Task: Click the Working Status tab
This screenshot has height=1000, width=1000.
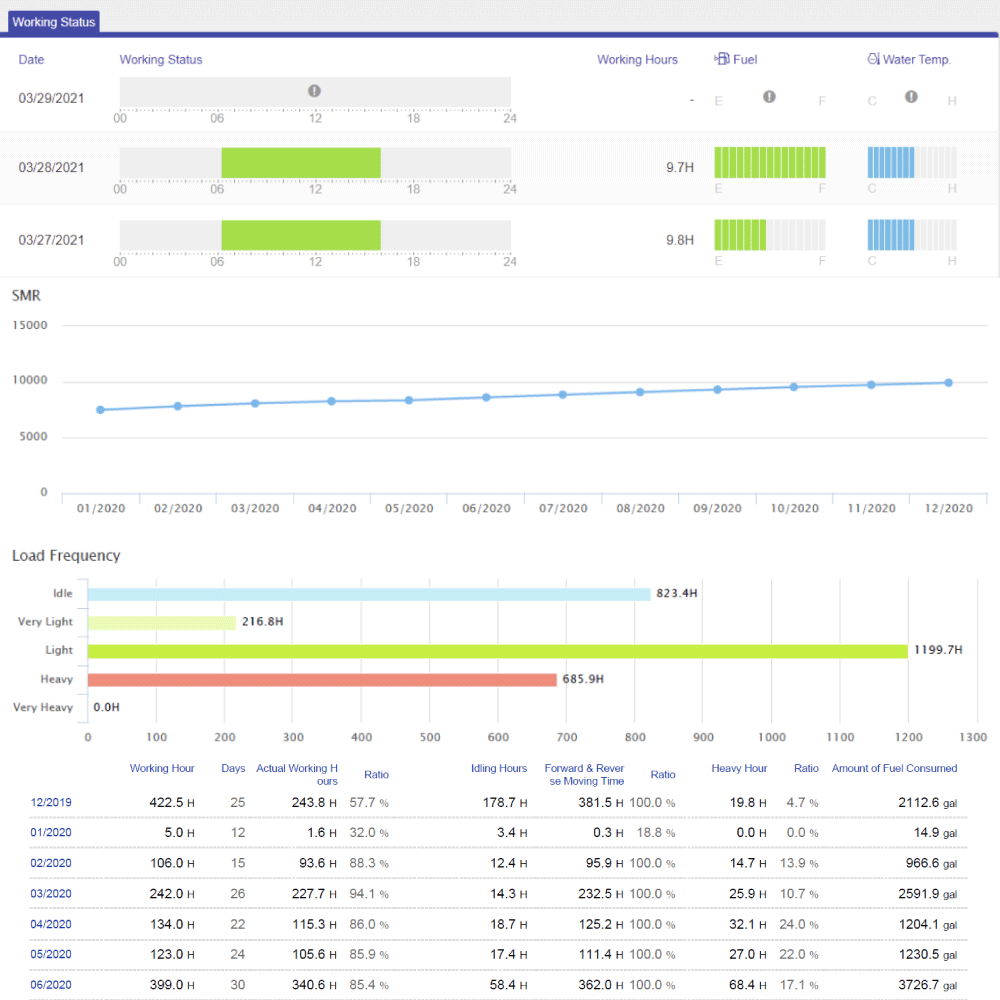Action: coord(54,22)
